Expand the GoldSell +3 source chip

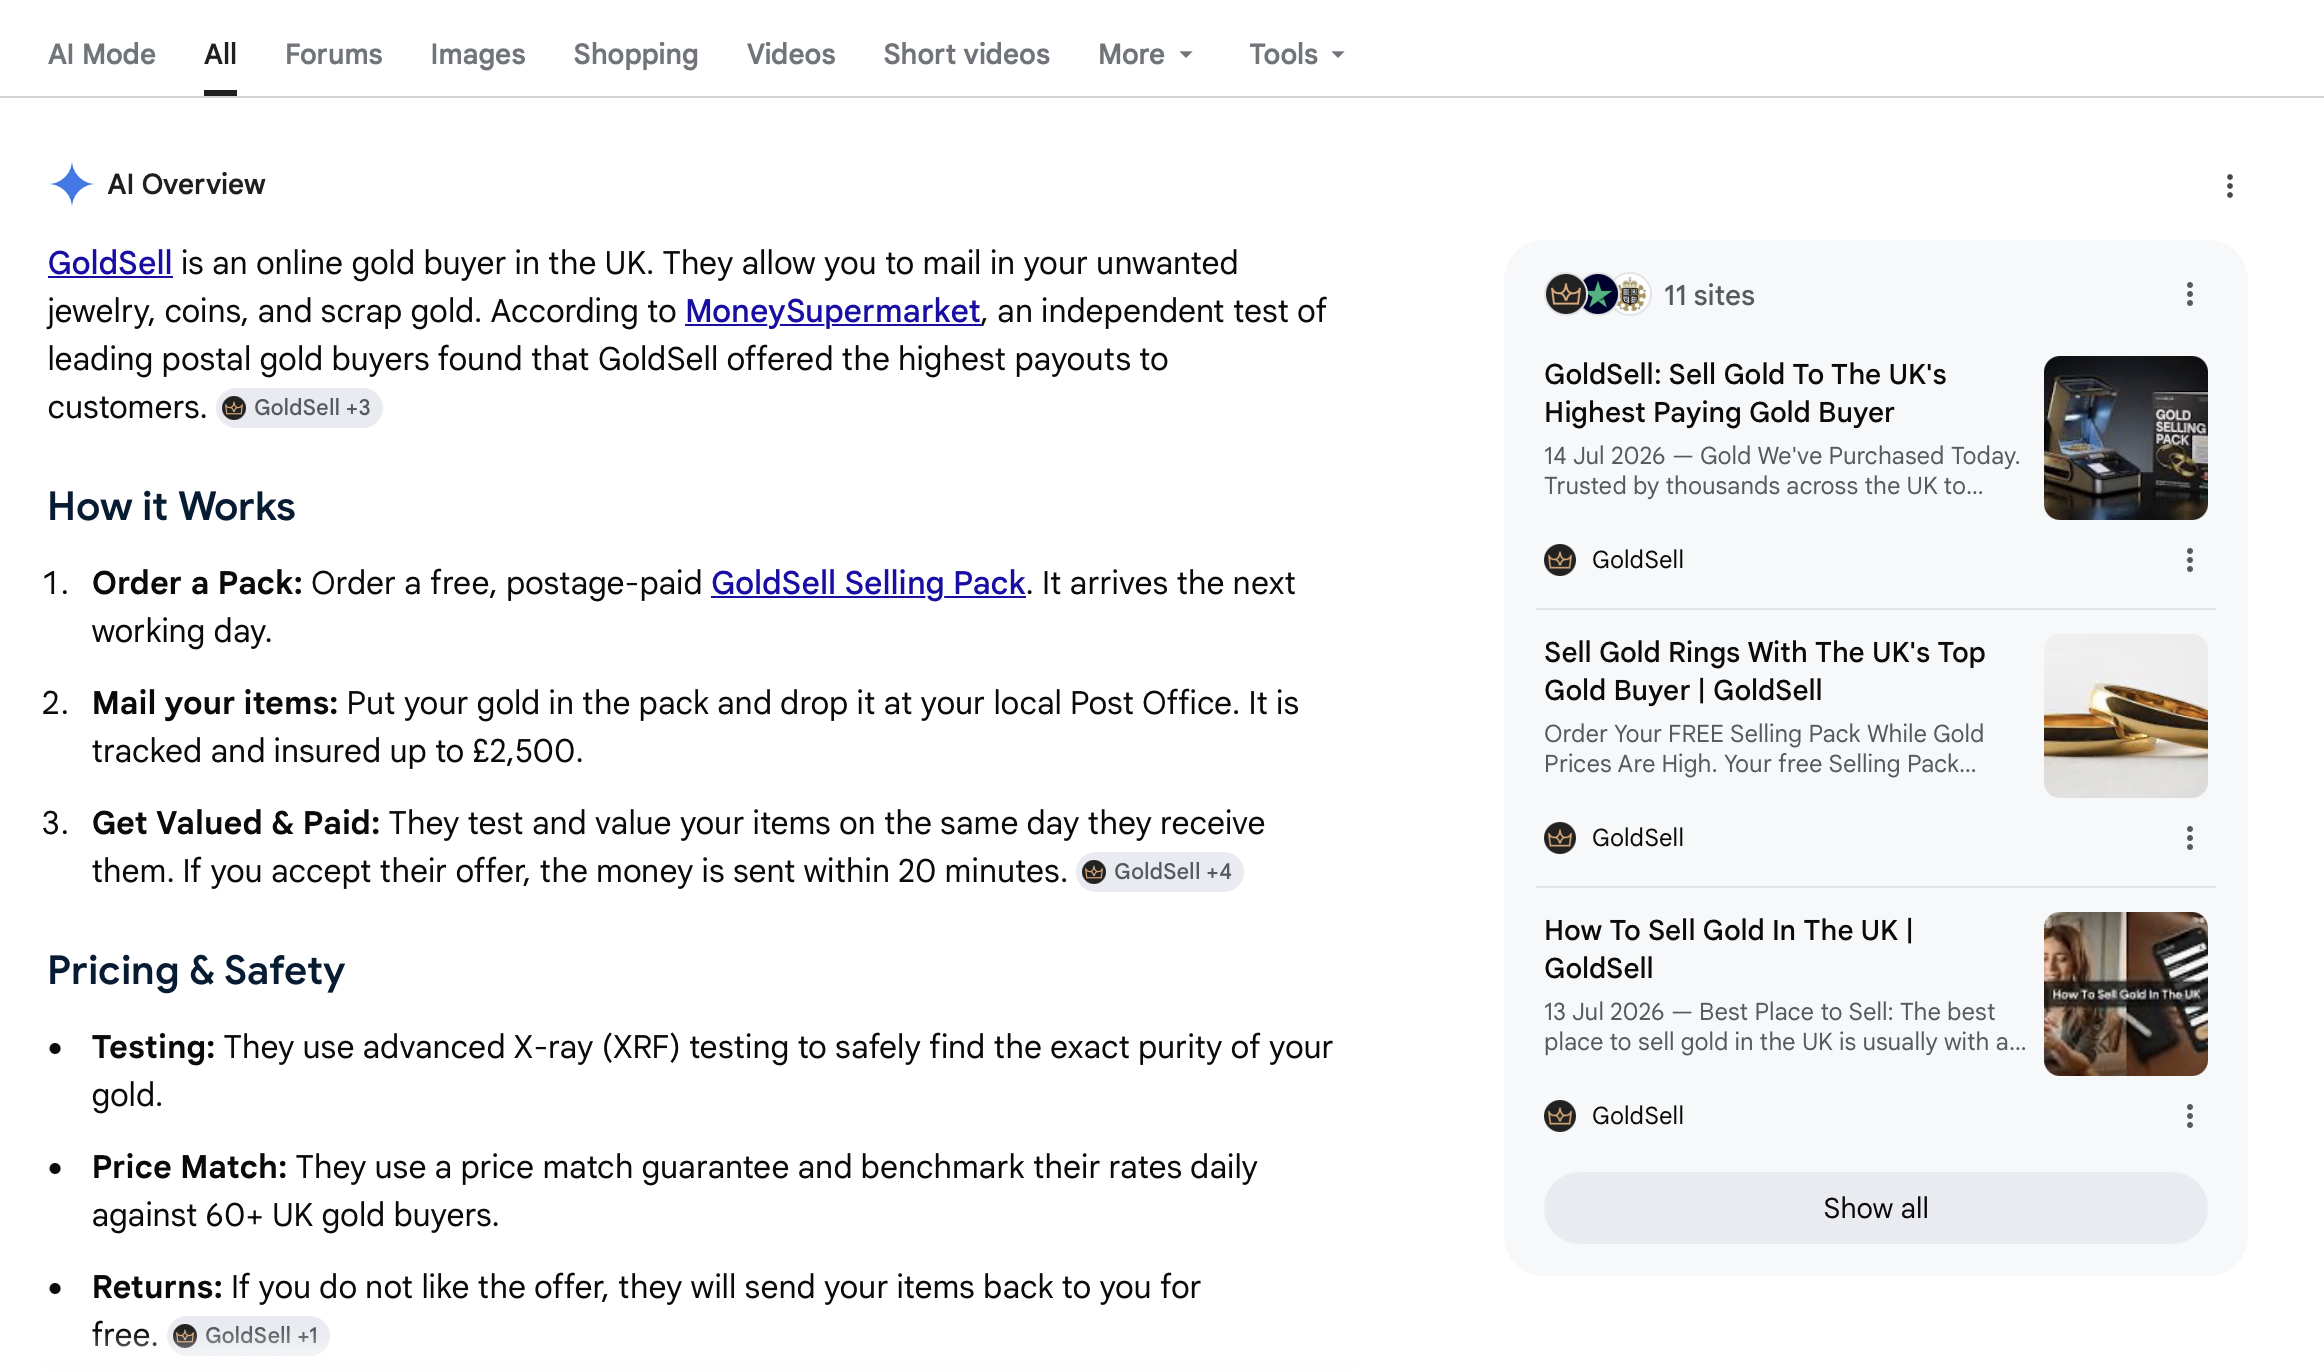tap(299, 408)
